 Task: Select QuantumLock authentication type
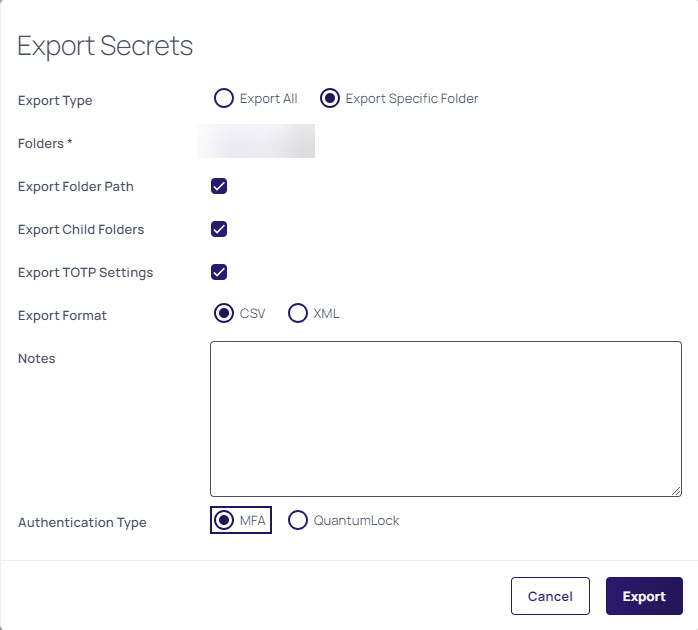(x=297, y=520)
